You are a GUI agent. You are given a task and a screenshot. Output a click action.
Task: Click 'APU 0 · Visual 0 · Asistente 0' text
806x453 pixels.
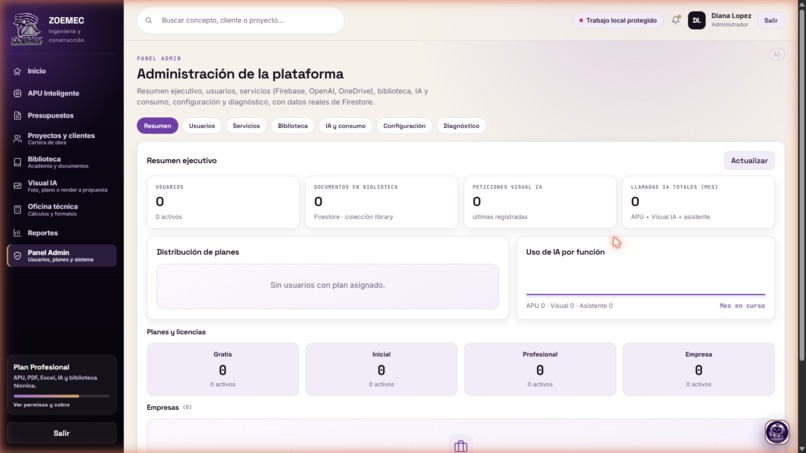tap(569, 305)
